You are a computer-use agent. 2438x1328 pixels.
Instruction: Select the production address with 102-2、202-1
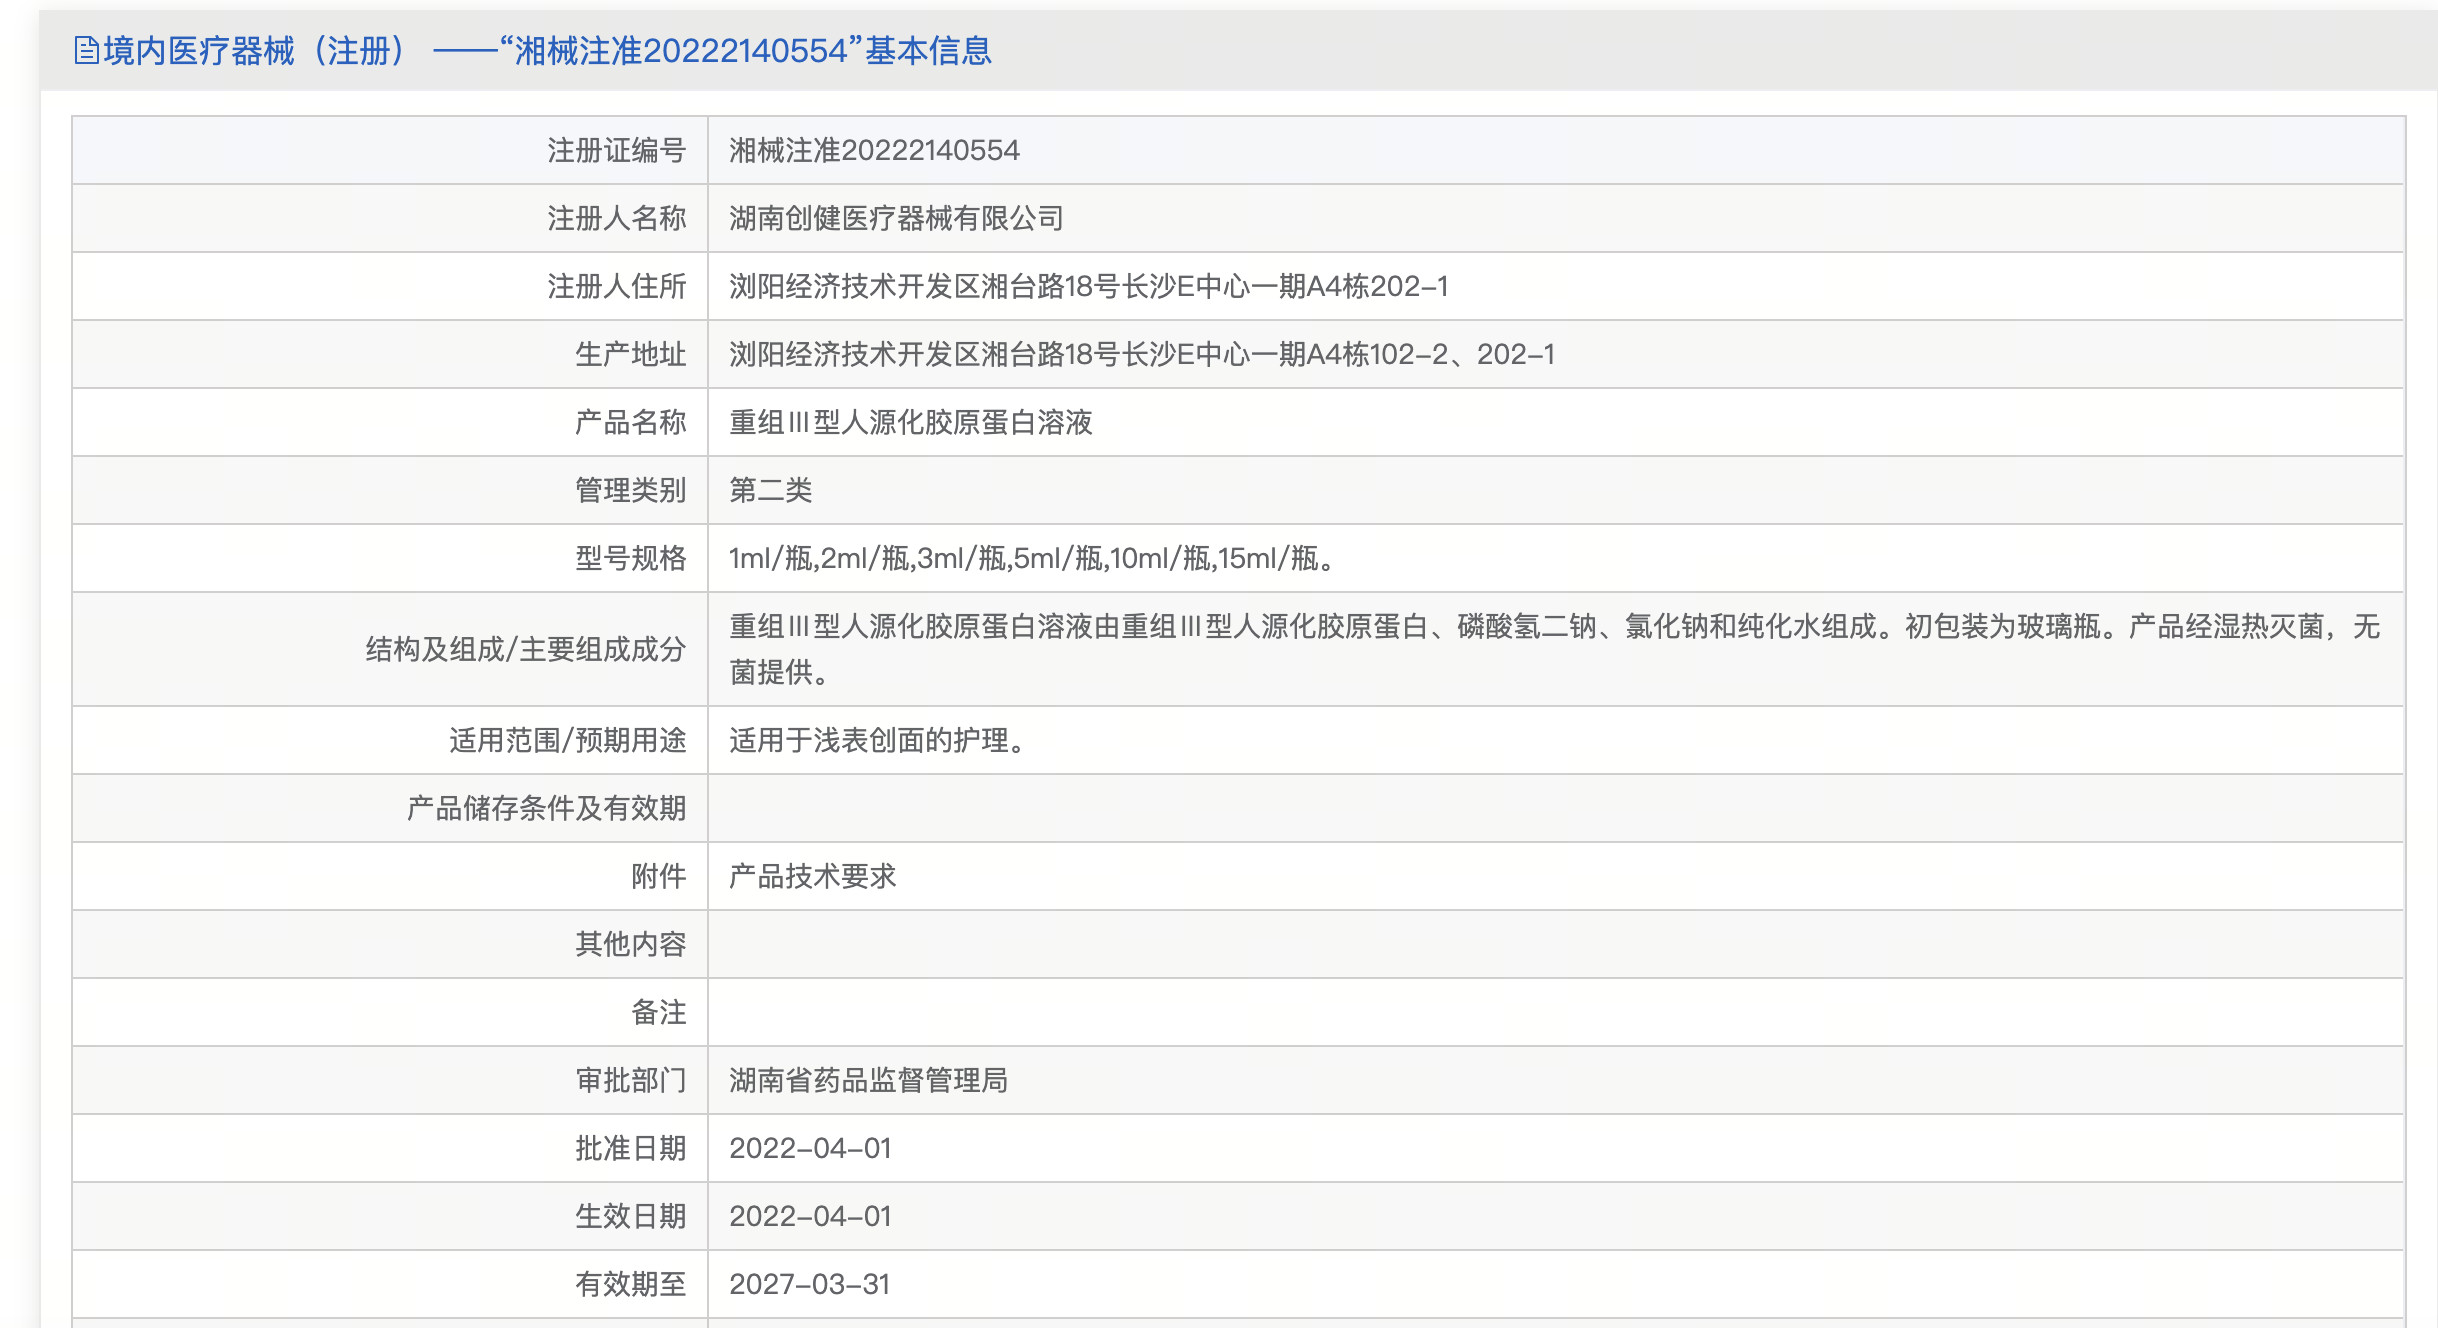point(1142,354)
